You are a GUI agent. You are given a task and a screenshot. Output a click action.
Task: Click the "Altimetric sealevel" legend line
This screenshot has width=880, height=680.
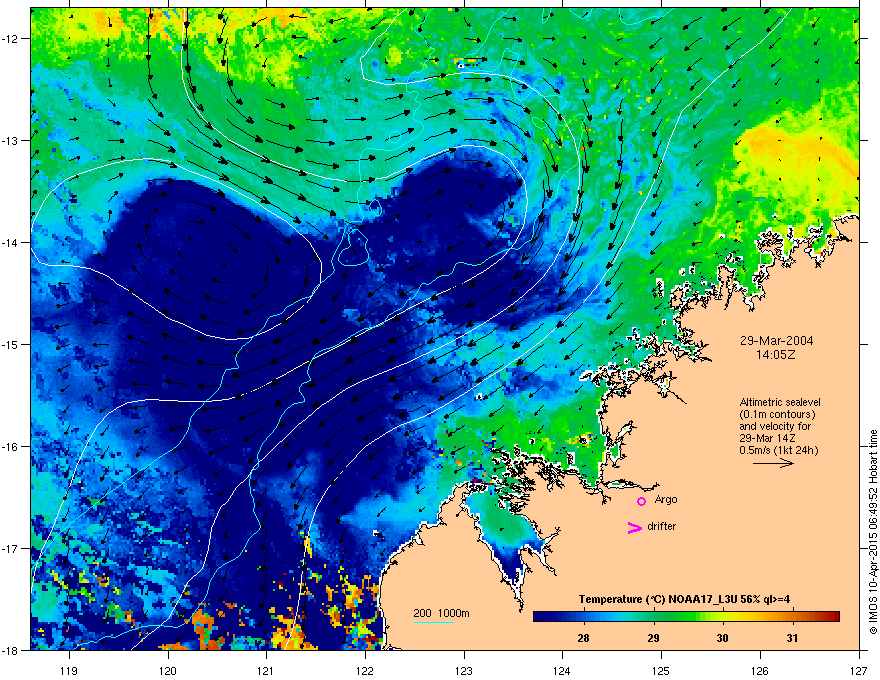coord(780,402)
